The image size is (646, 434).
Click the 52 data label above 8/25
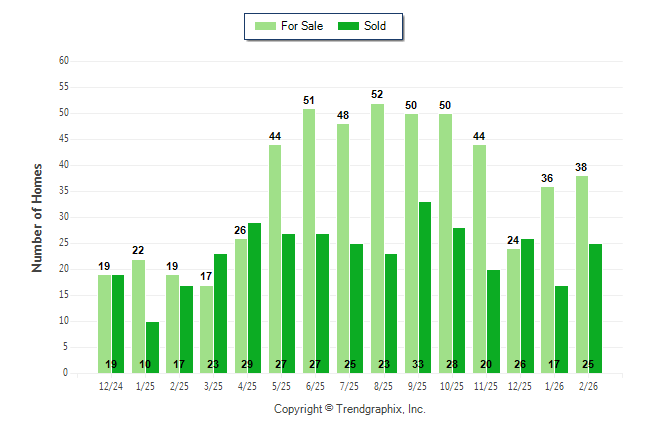[377, 94]
